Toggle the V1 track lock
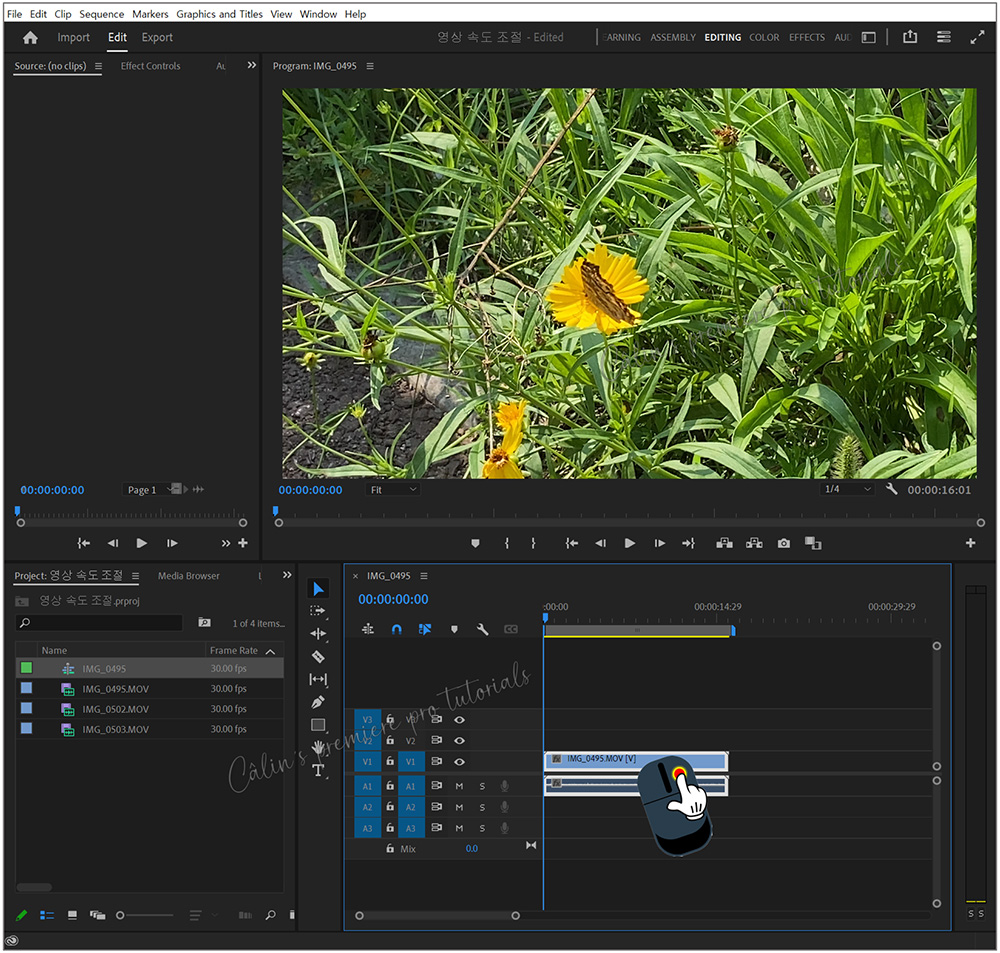Image resolution: width=1000 pixels, height=953 pixels. 390,762
